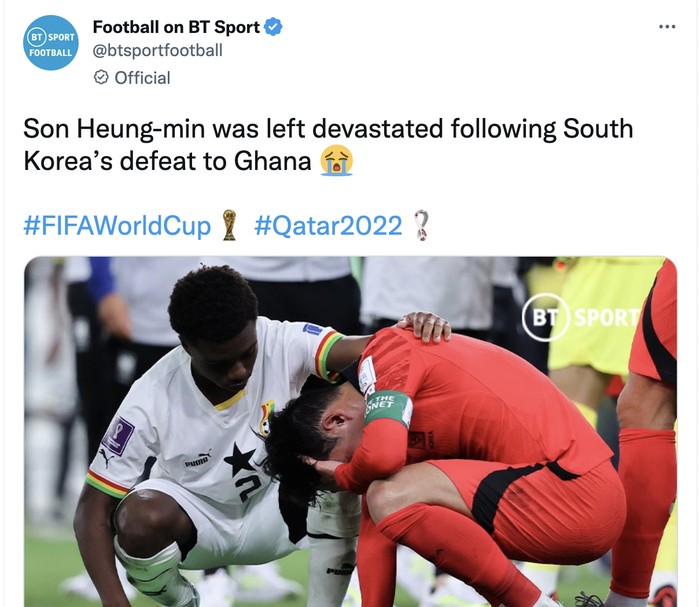700x607 pixels.
Task: Follow the #Qatar2022 hashtag
Action: pyautogui.click(x=328, y=225)
